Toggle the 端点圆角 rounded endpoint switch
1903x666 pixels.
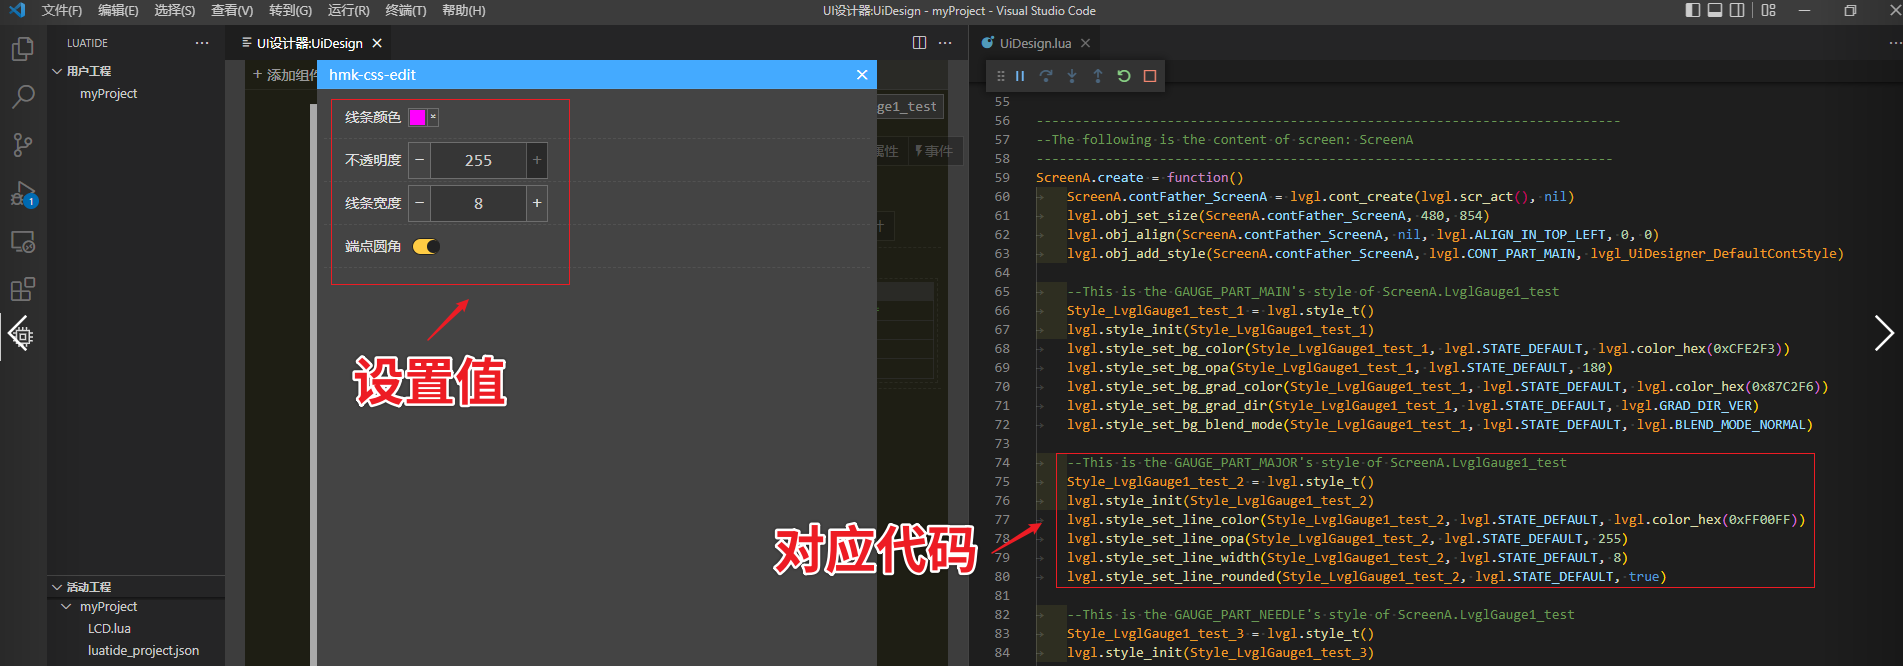(426, 247)
